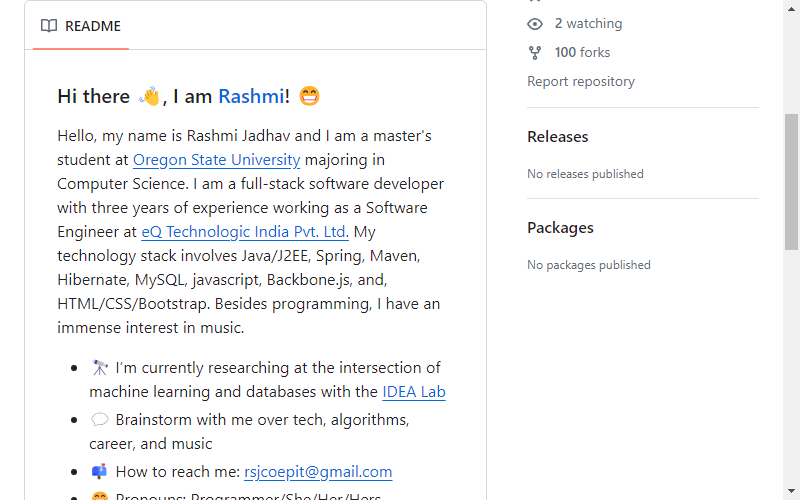Open the IDEA Lab link
800x500 pixels.
(x=414, y=392)
